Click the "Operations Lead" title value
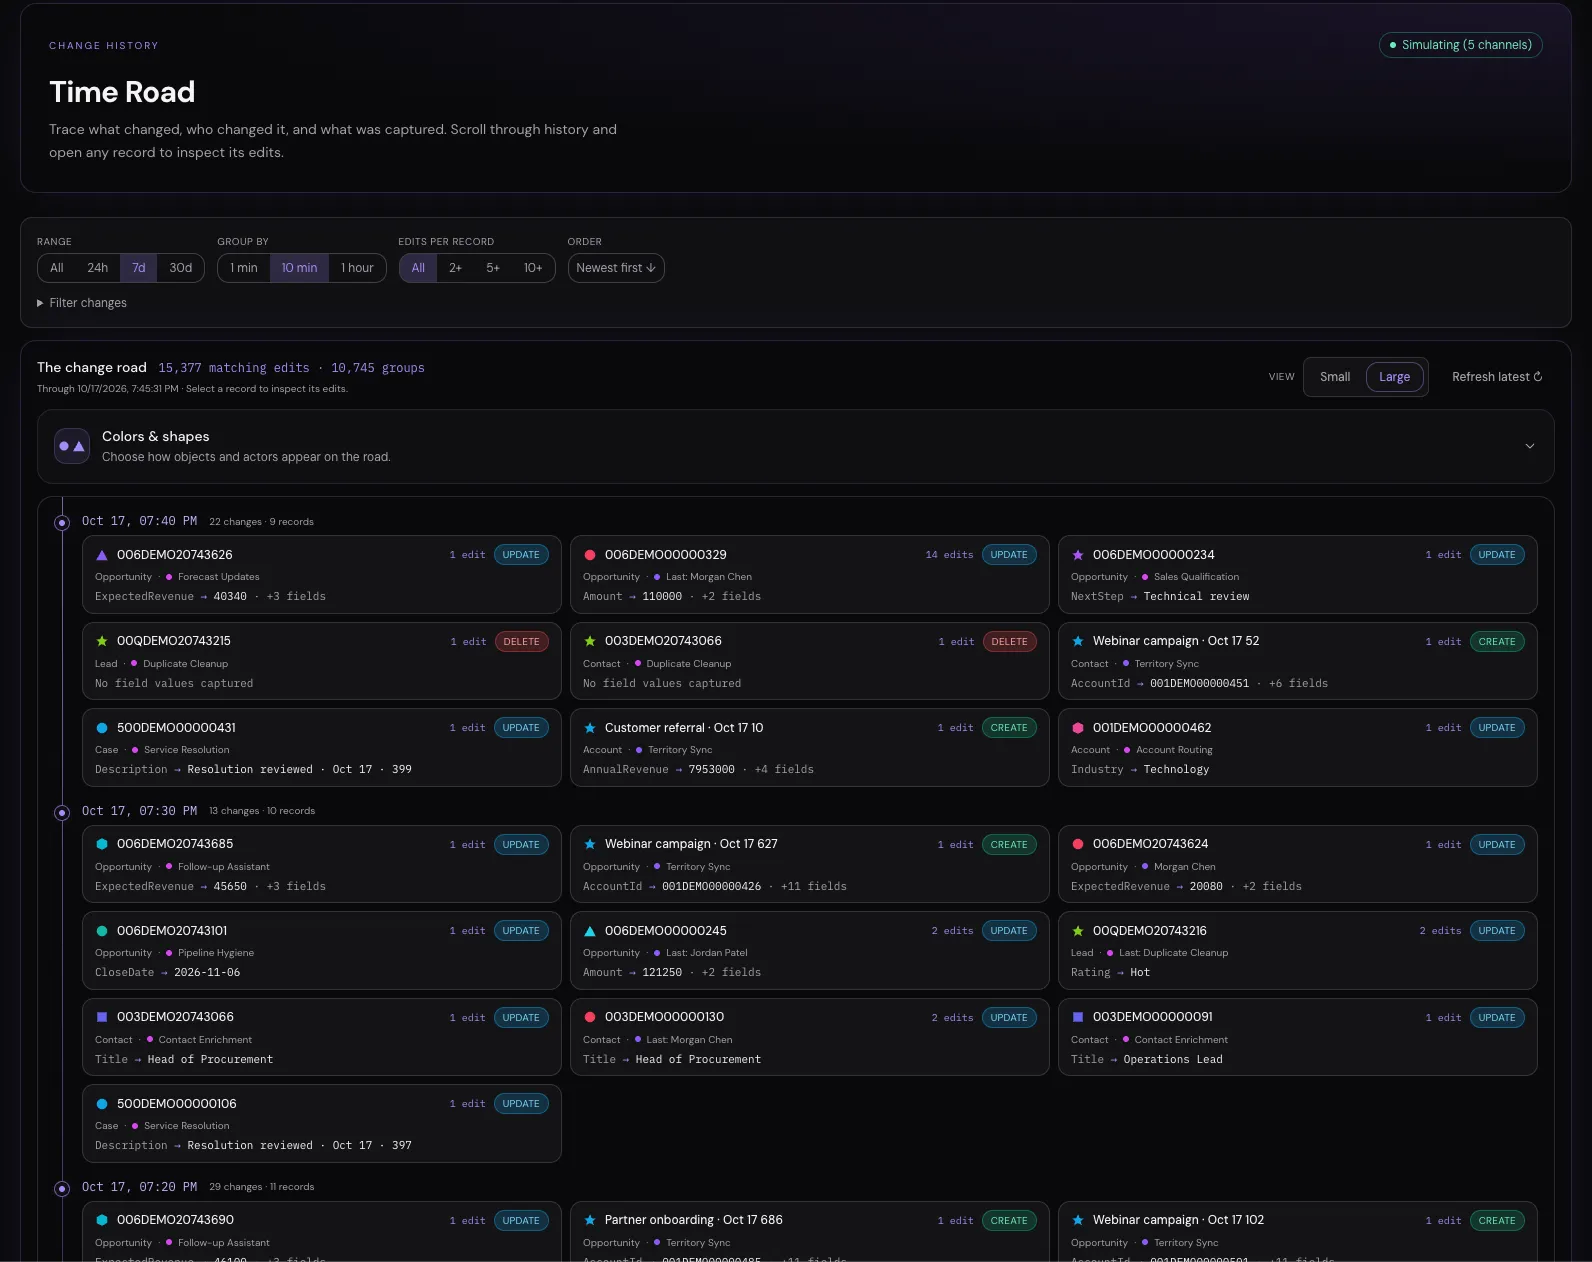The height and width of the screenshot is (1262, 1592). tap(1173, 1060)
